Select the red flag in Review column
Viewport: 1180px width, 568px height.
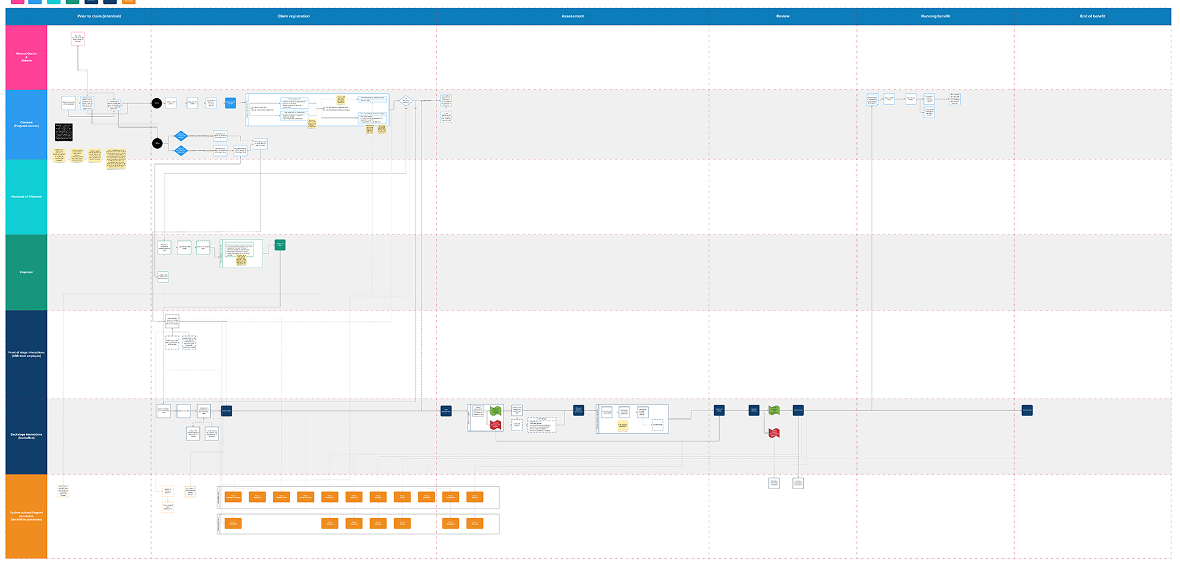[773, 432]
